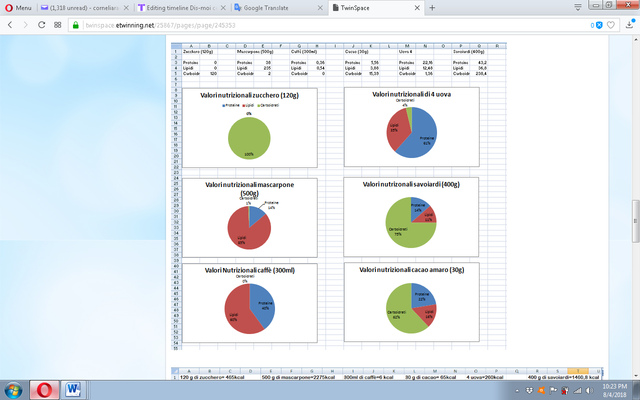This screenshot has height=400, width=640.
Task: Go back to previous page
Action: [10, 25]
